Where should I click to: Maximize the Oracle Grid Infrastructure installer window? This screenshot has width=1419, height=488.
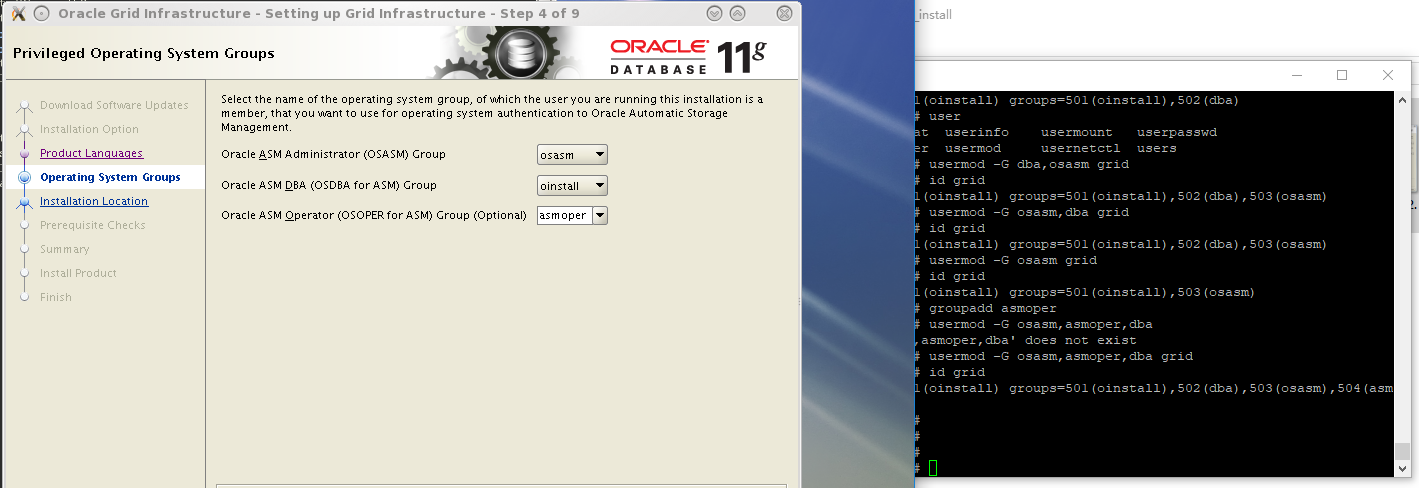737,13
